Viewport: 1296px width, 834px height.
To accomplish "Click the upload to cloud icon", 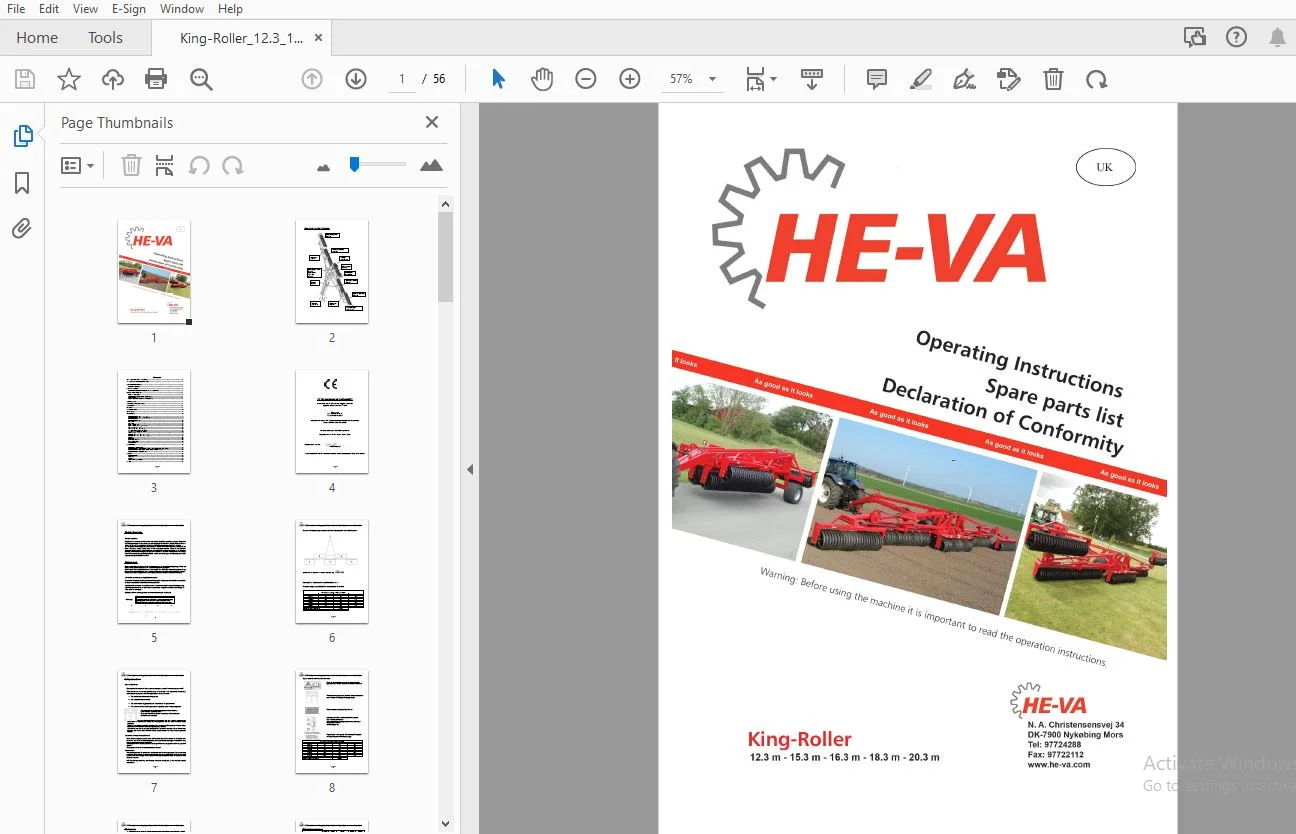I will pyautogui.click(x=113, y=80).
